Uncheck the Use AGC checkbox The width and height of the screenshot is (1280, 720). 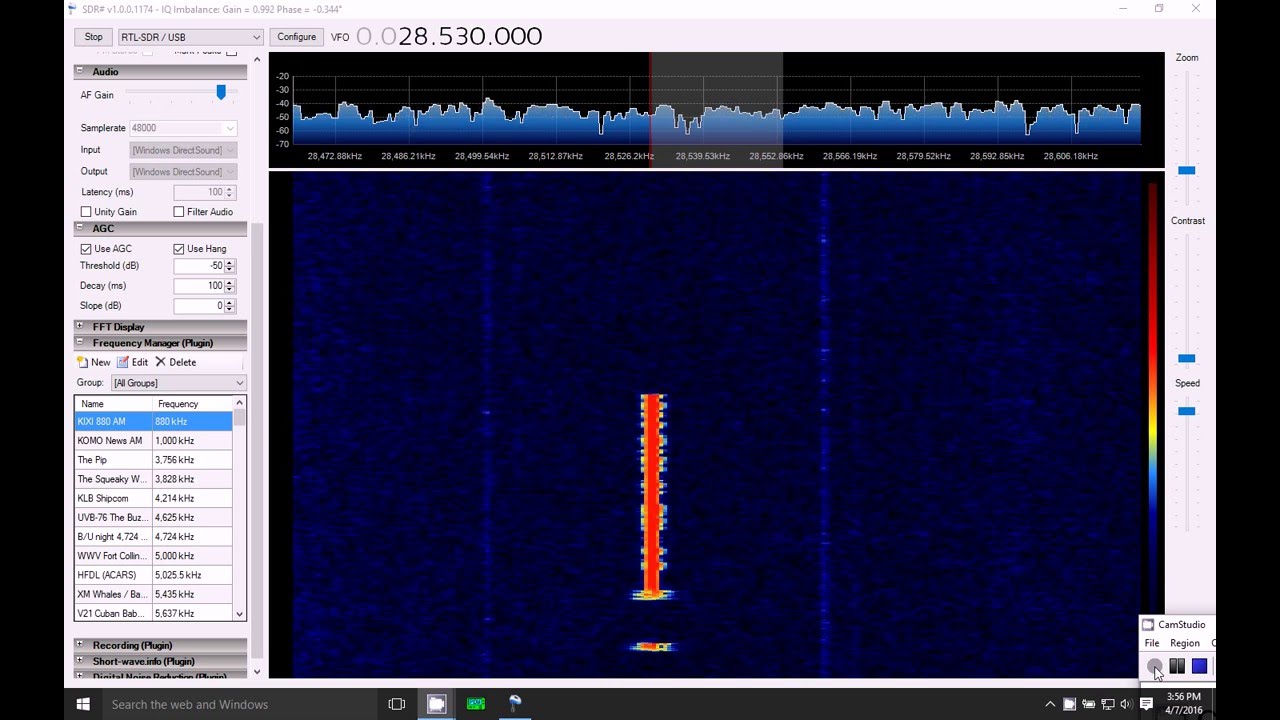pyautogui.click(x=86, y=249)
